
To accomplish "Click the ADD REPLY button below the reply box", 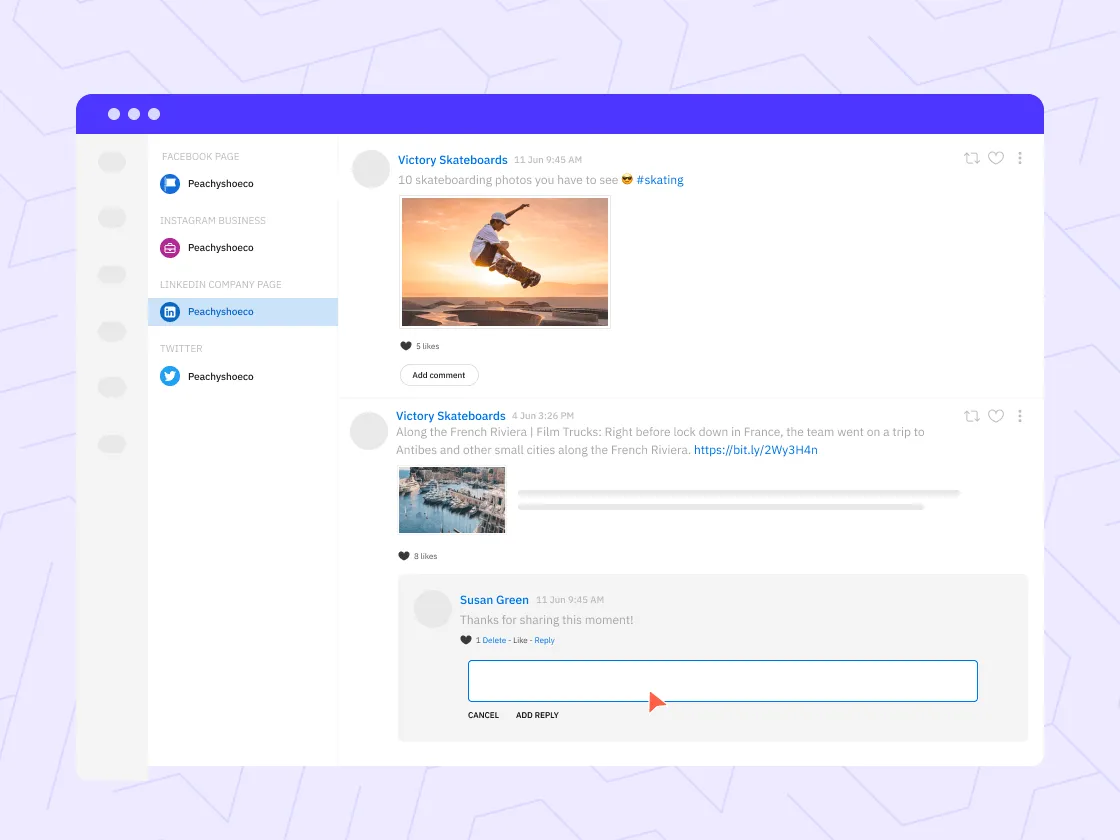I will (537, 715).
